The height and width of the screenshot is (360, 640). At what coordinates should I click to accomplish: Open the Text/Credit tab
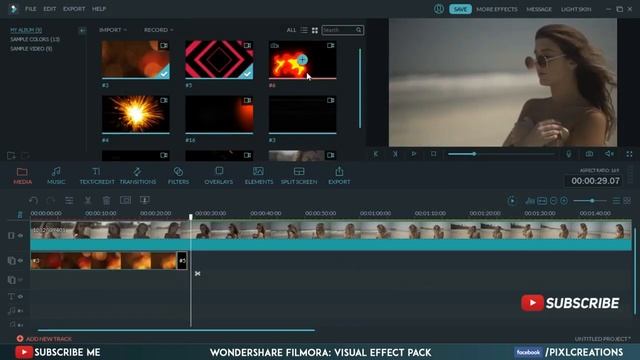click(97, 176)
